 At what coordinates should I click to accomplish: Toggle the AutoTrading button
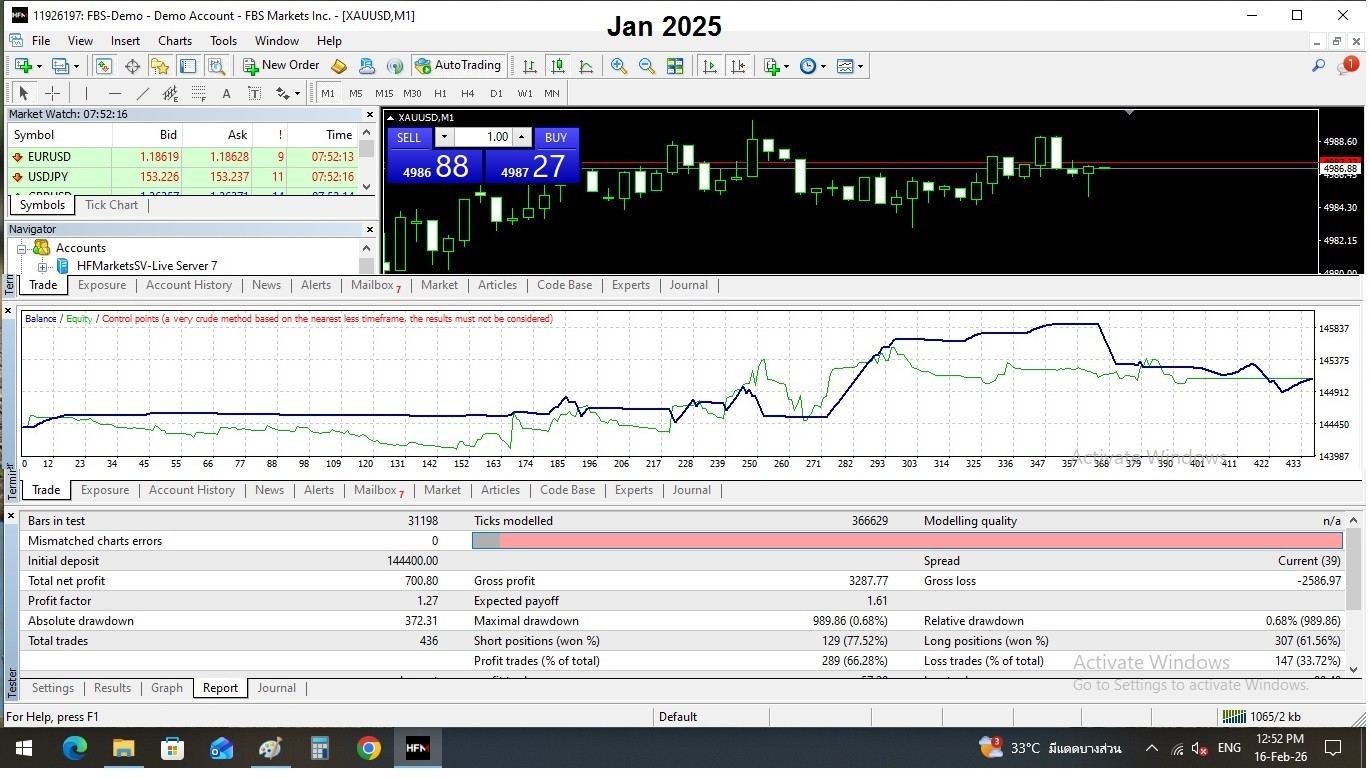tap(458, 66)
